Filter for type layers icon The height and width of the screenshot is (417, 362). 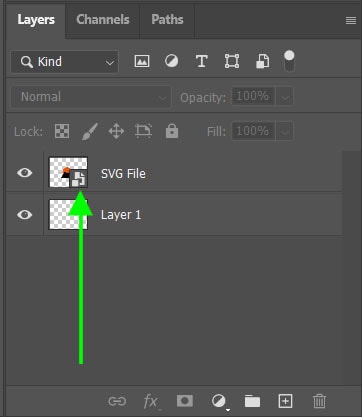pyautogui.click(x=202, y=61)
